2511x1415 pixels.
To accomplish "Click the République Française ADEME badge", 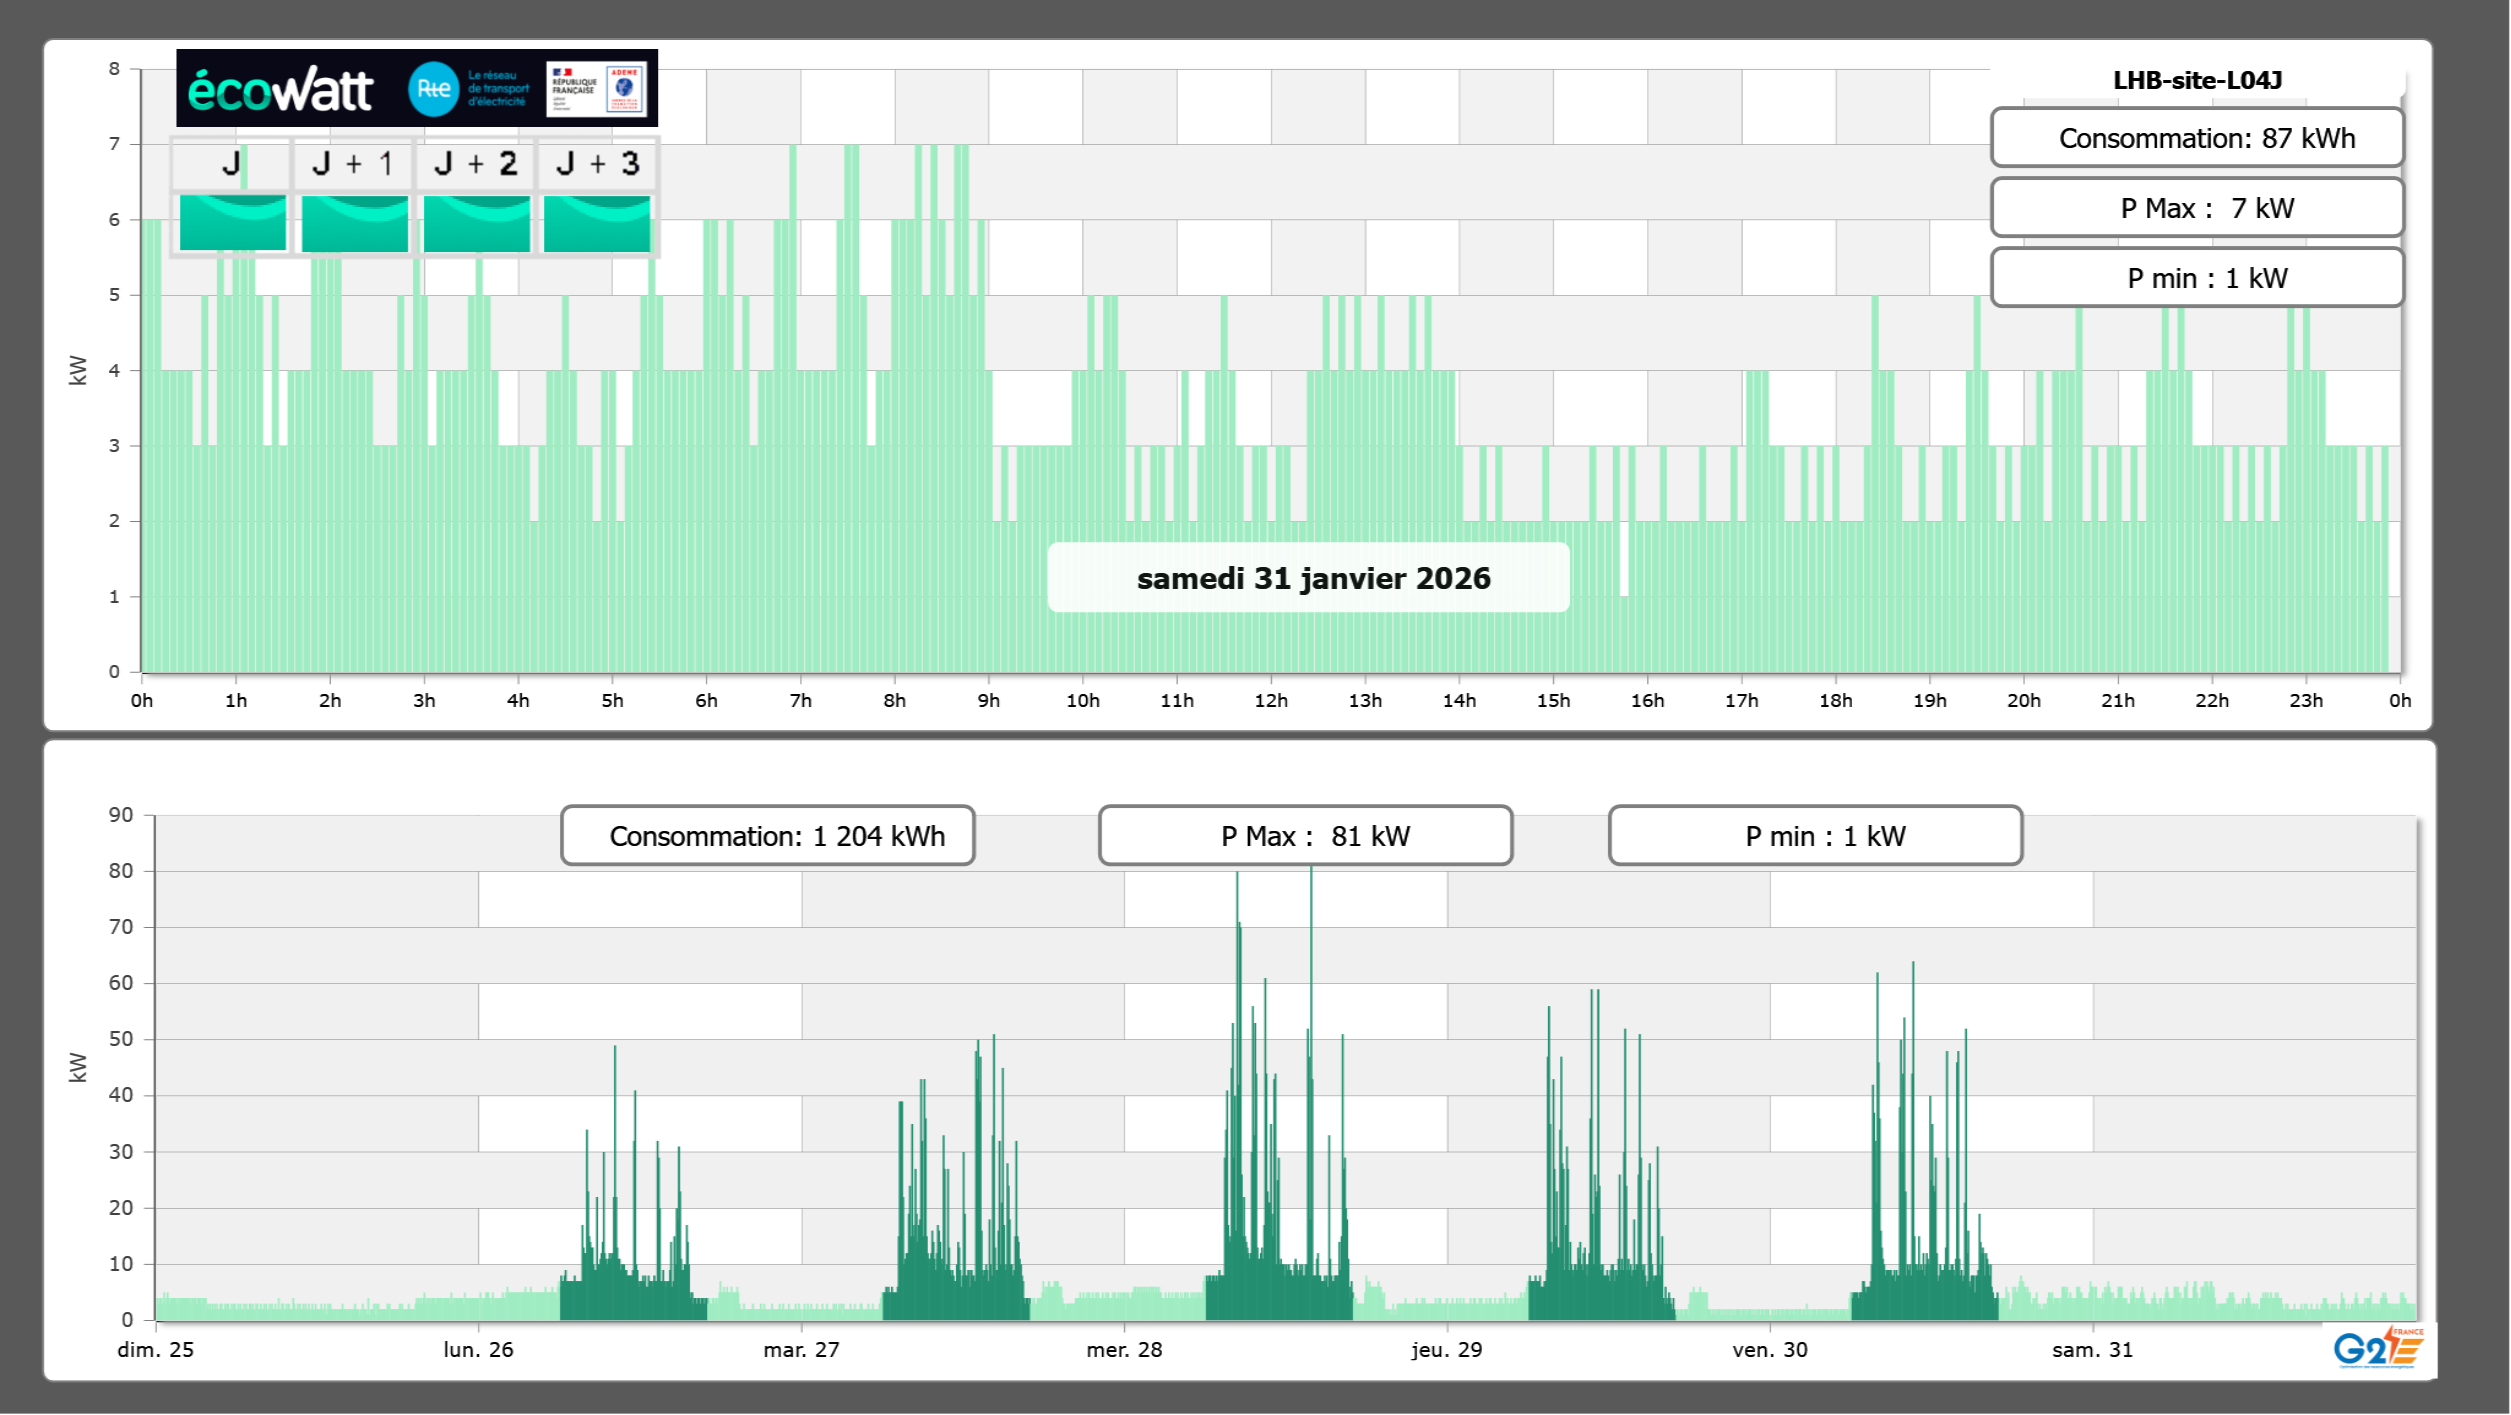I will click(x=597, y=89).
